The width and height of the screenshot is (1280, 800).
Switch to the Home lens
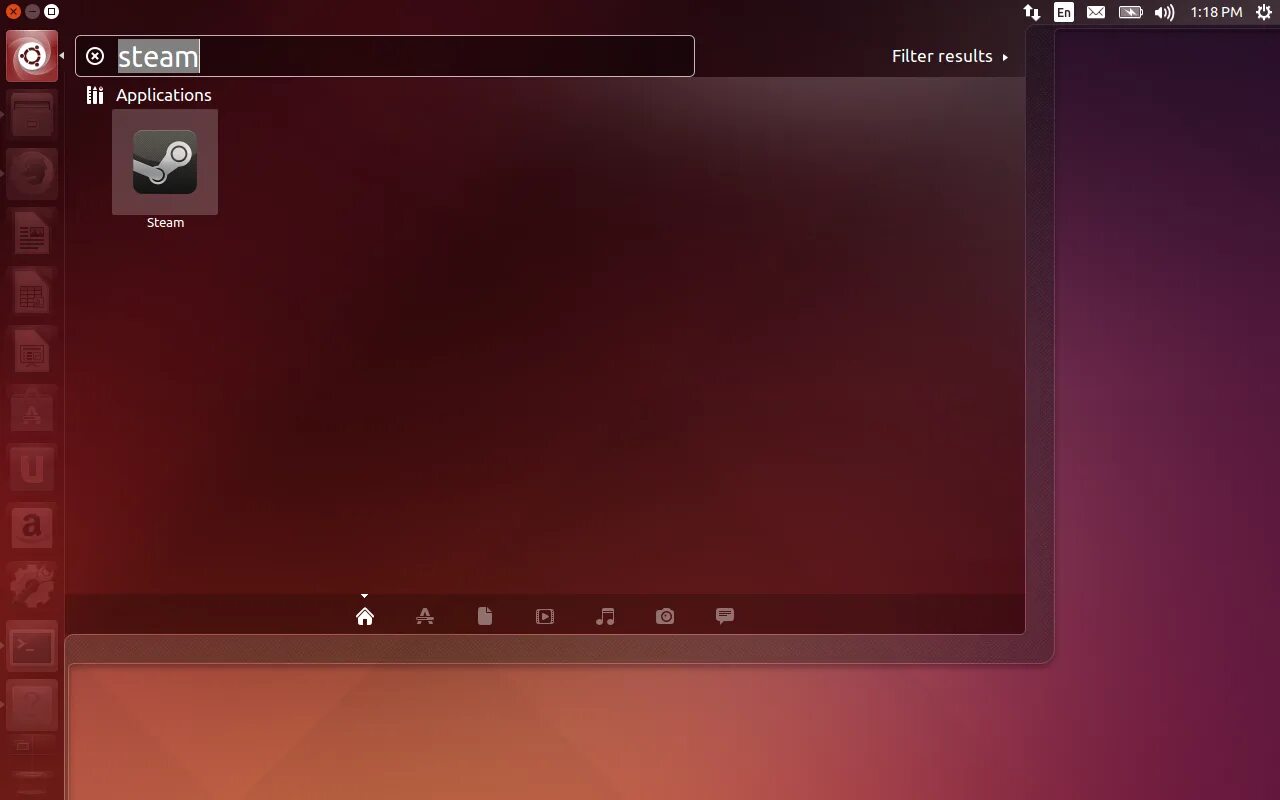click(x=365, y=616)
